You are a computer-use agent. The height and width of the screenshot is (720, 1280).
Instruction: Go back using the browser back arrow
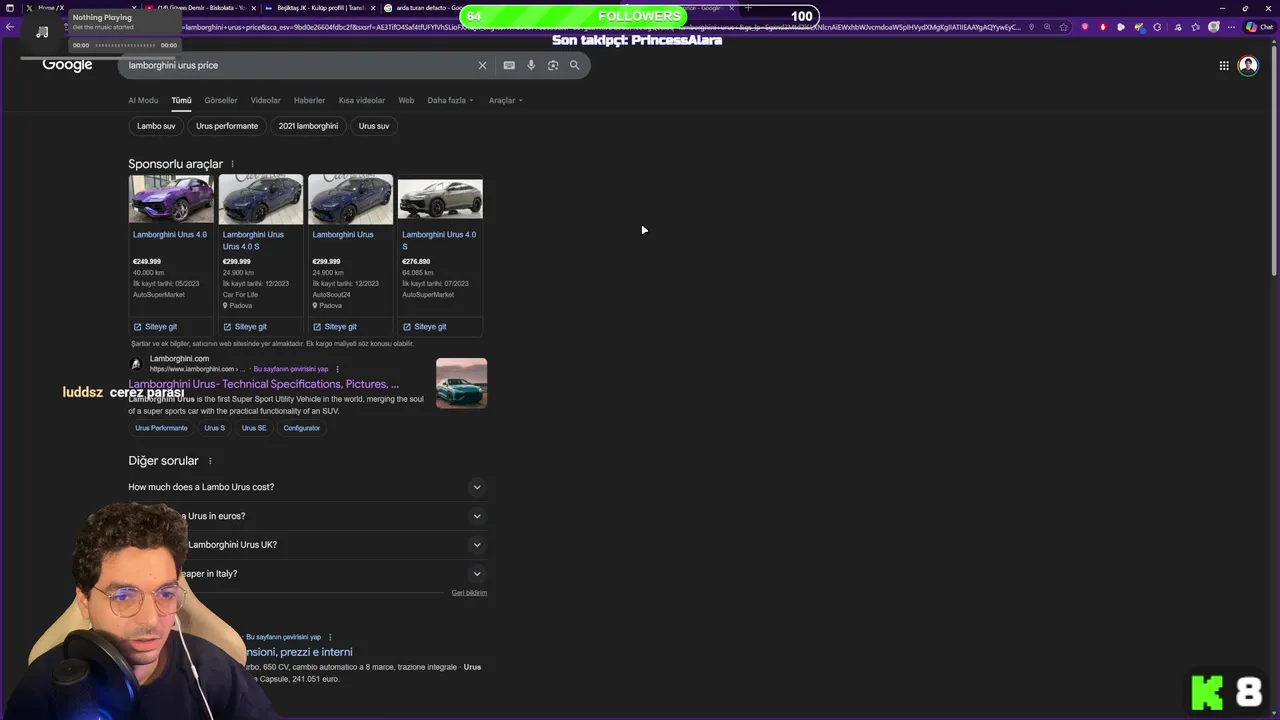[10, 27]
